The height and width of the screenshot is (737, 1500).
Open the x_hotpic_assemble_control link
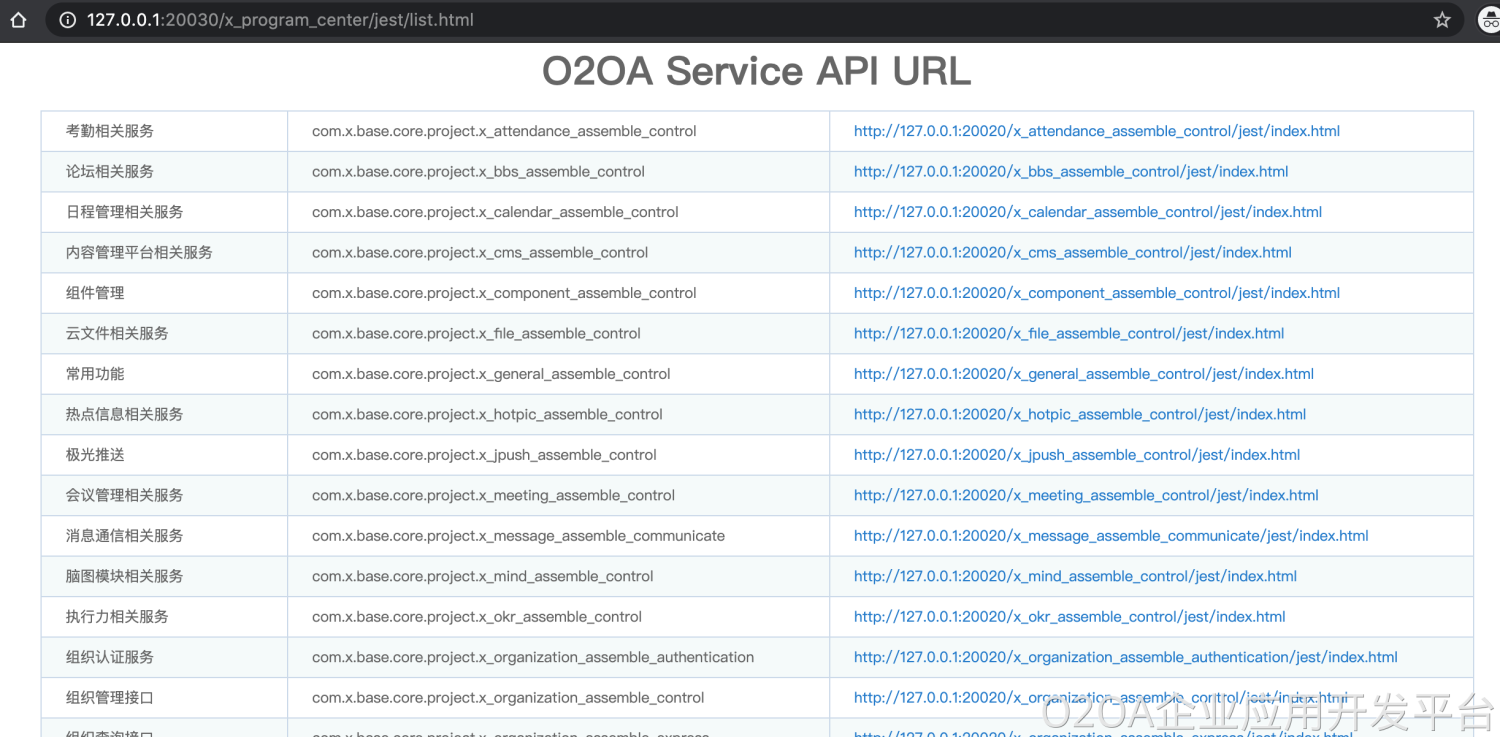click(1079, 415)
